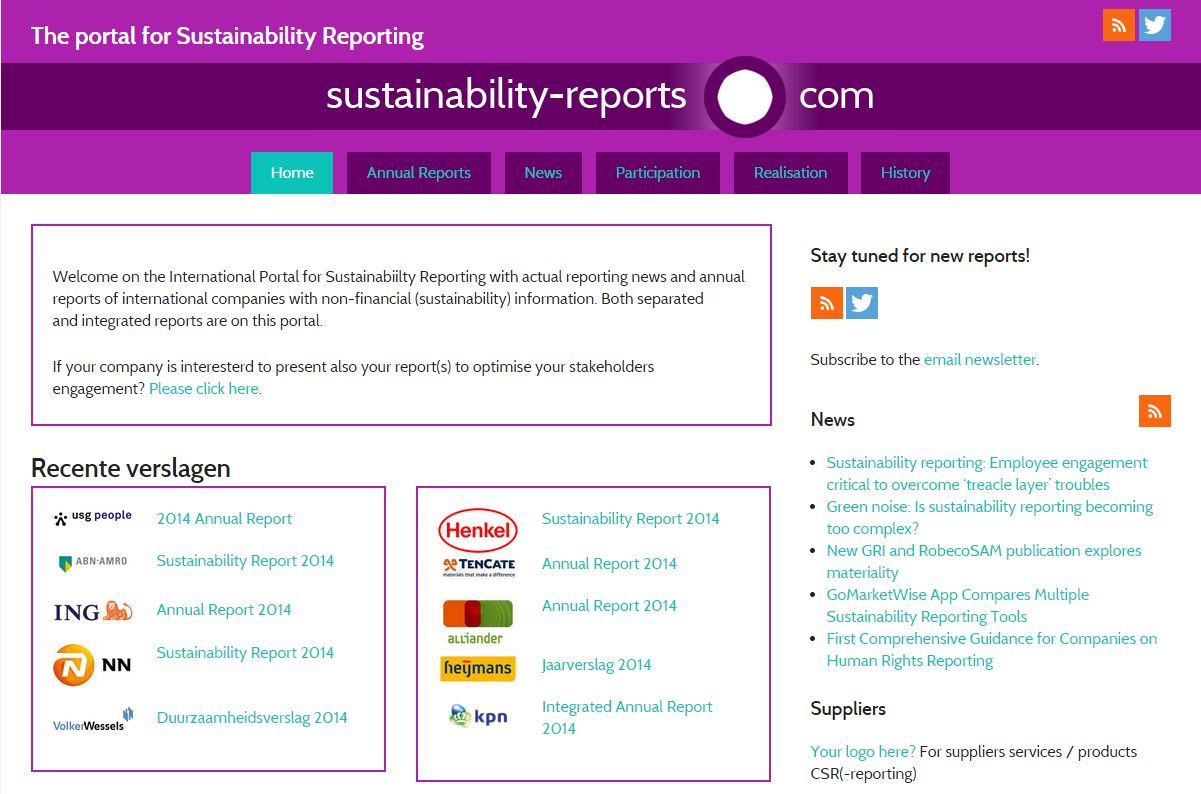Go to the History tab
The height and width of the screenshot is (794, 1201).
coord(904,172)
